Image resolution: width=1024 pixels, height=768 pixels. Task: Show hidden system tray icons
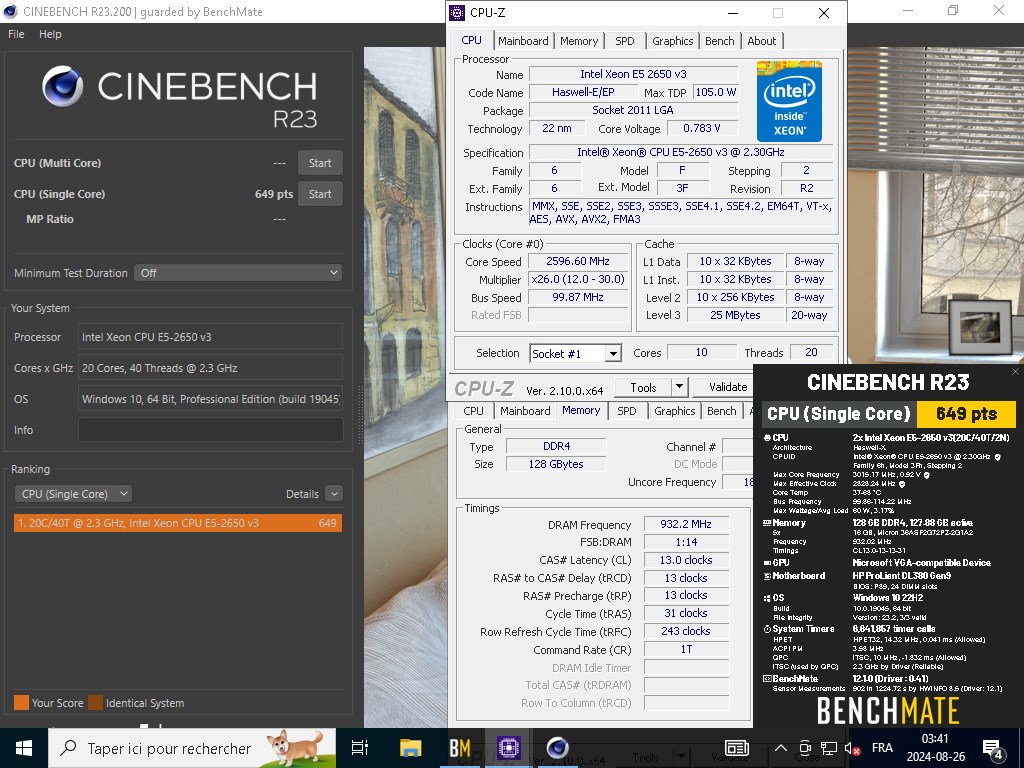[780, 748]
